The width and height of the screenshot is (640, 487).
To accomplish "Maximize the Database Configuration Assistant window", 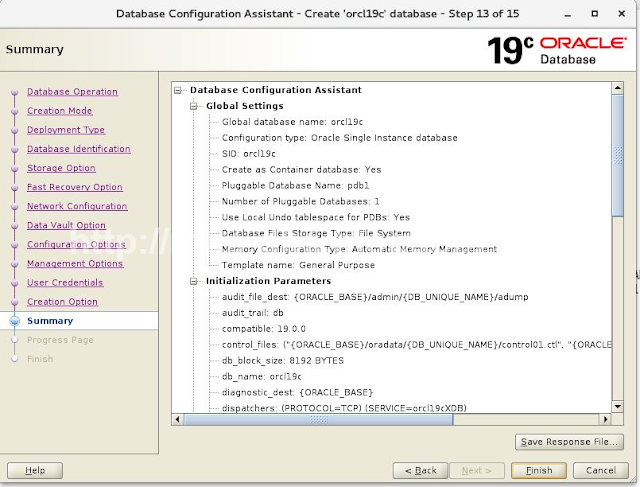I will click(x=595, y=13).
